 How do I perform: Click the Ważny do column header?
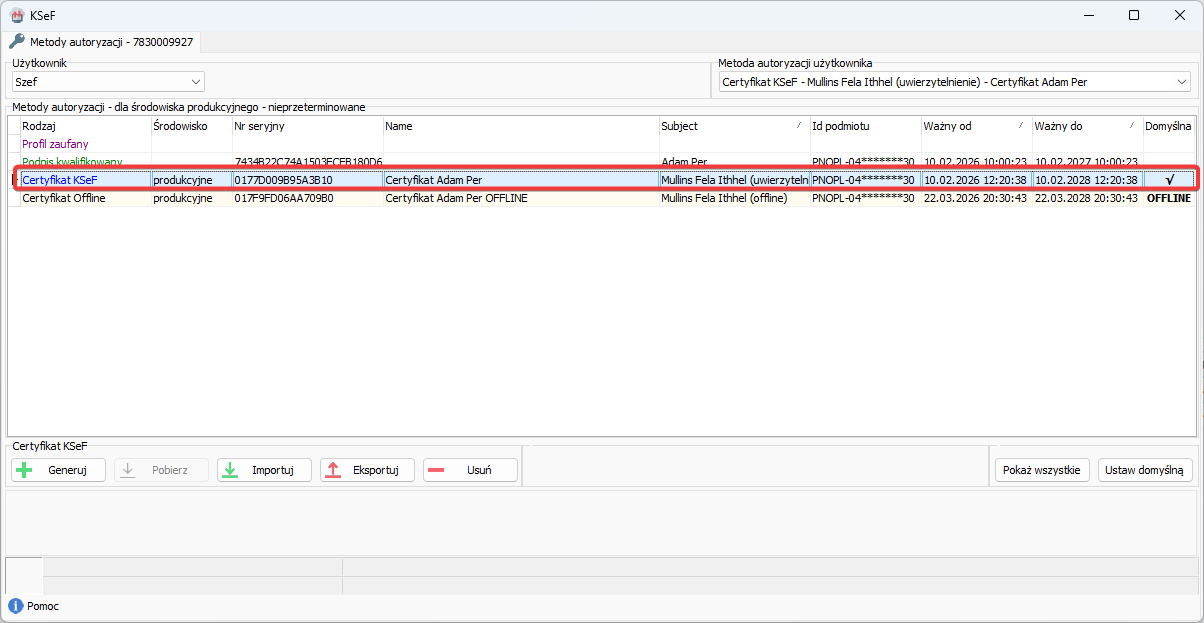[x=1086, y=126]
